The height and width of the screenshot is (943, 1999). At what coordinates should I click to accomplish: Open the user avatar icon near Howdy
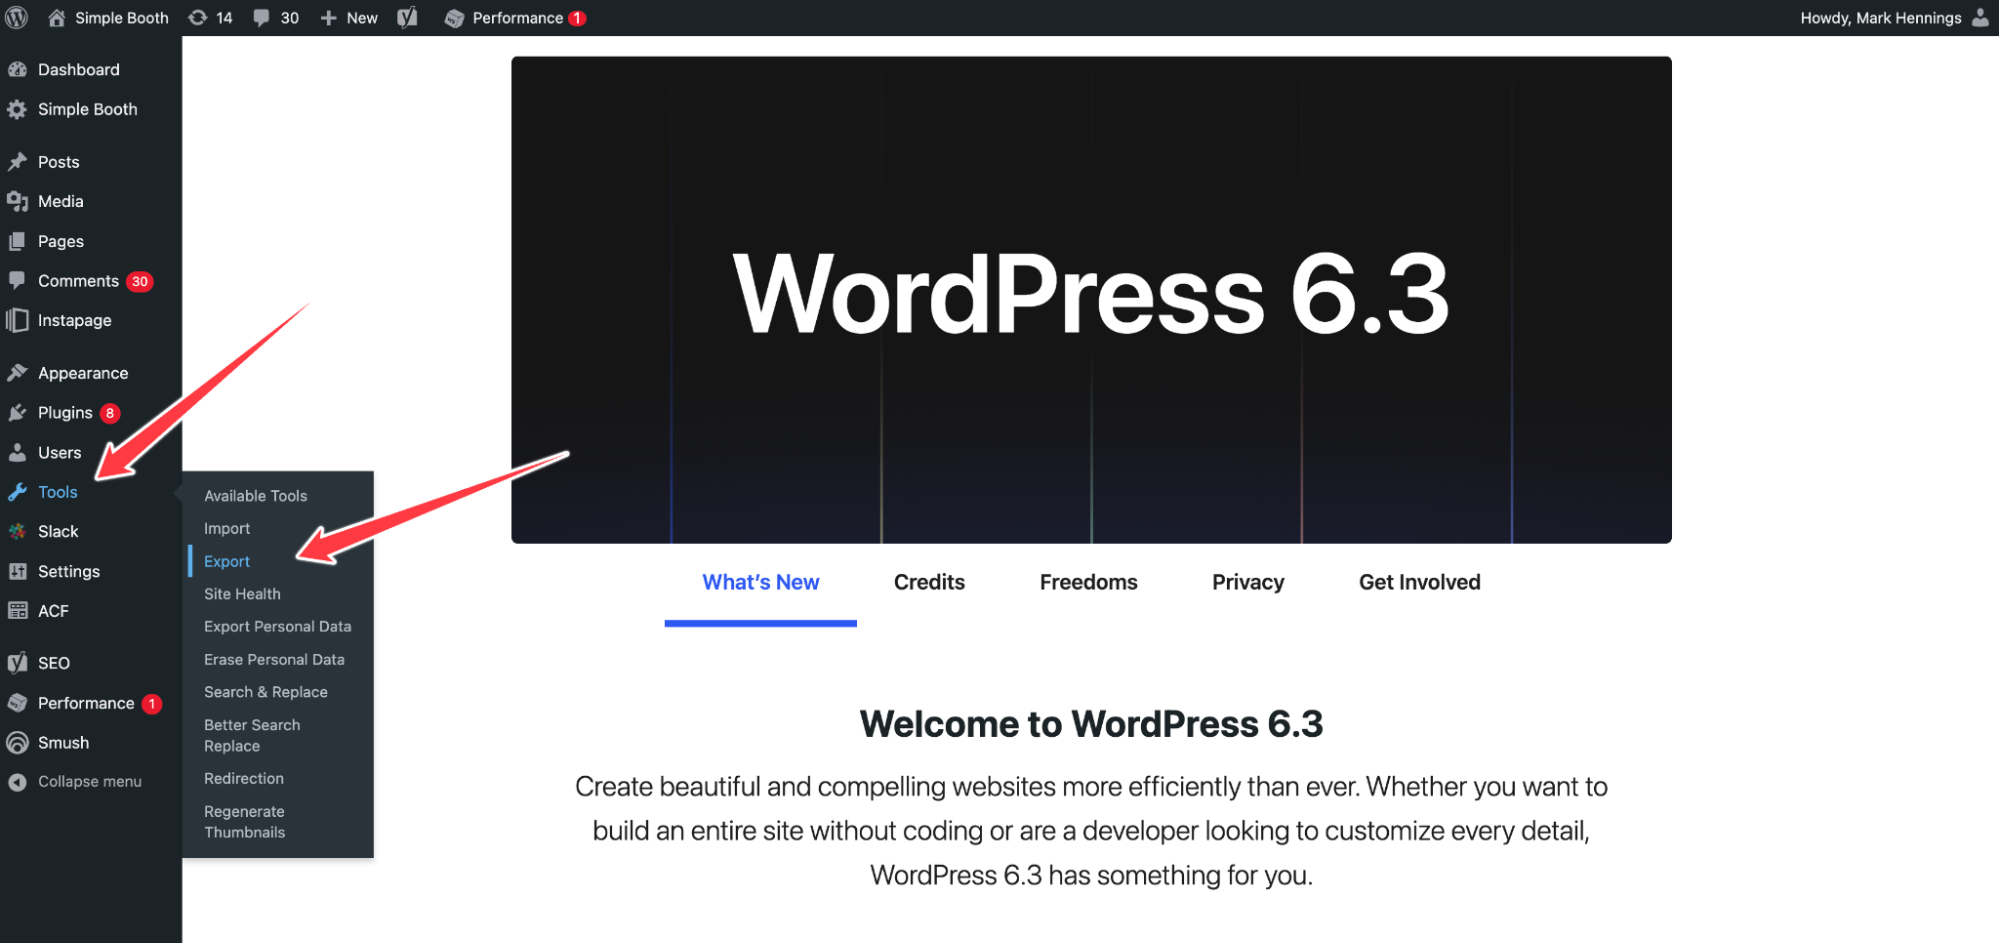click(x=1980, y=18)
